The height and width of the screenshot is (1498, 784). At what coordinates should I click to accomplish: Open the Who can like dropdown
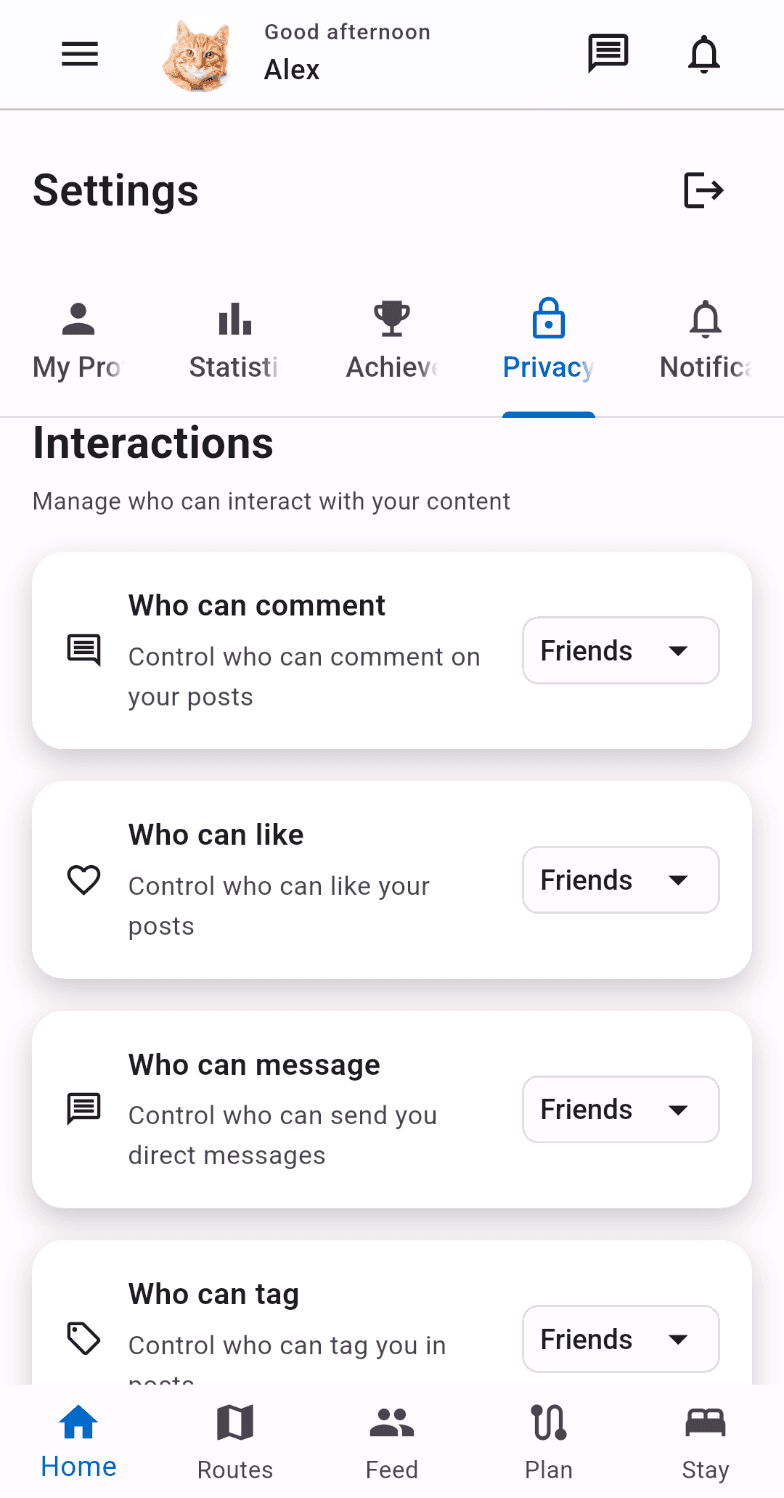coord(620,880)
